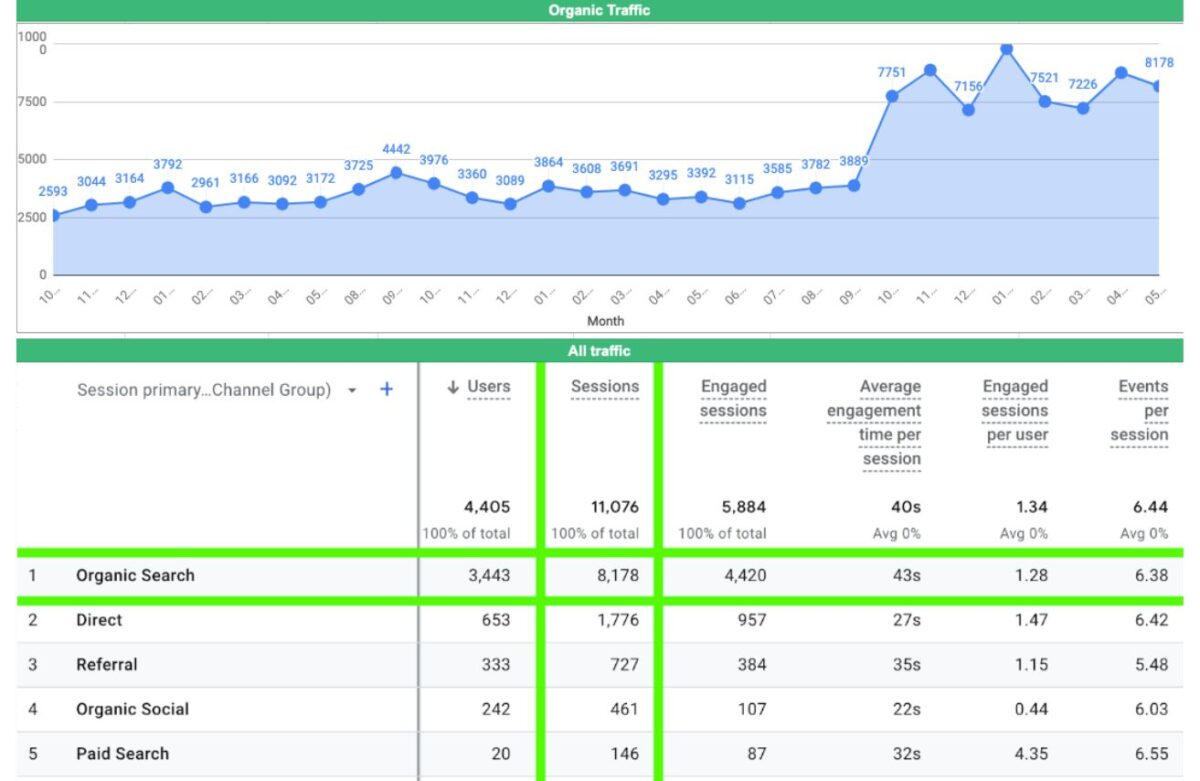Click the All traffic section header

point(599,350)
